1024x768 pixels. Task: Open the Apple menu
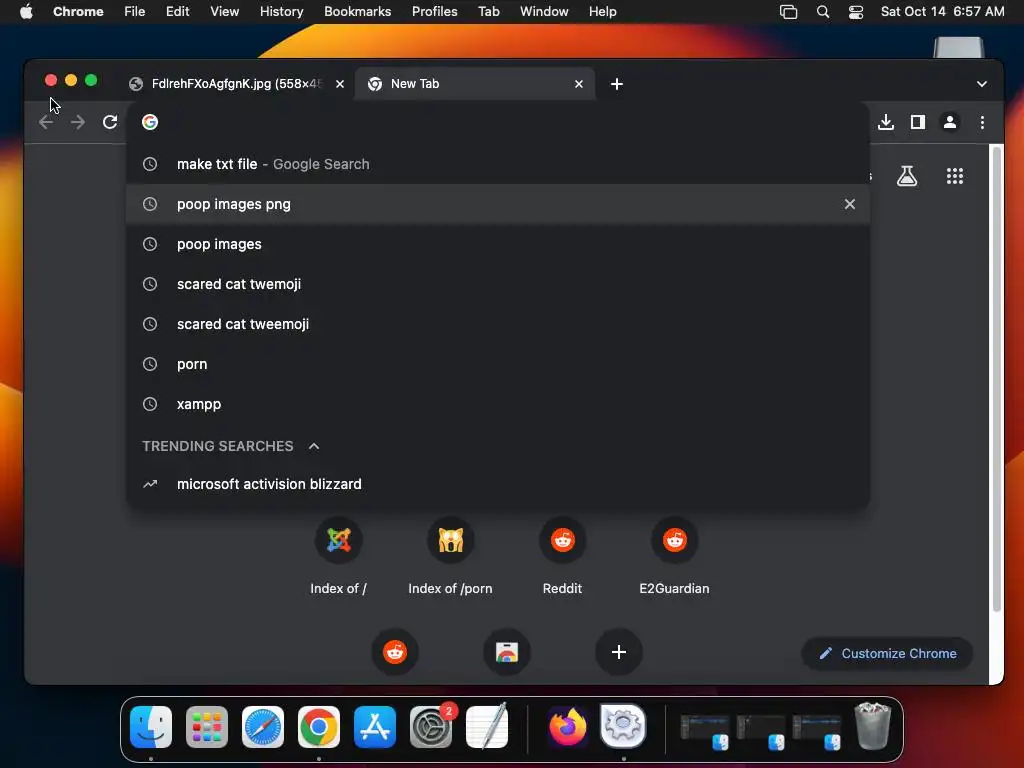(x=26, y=12)
